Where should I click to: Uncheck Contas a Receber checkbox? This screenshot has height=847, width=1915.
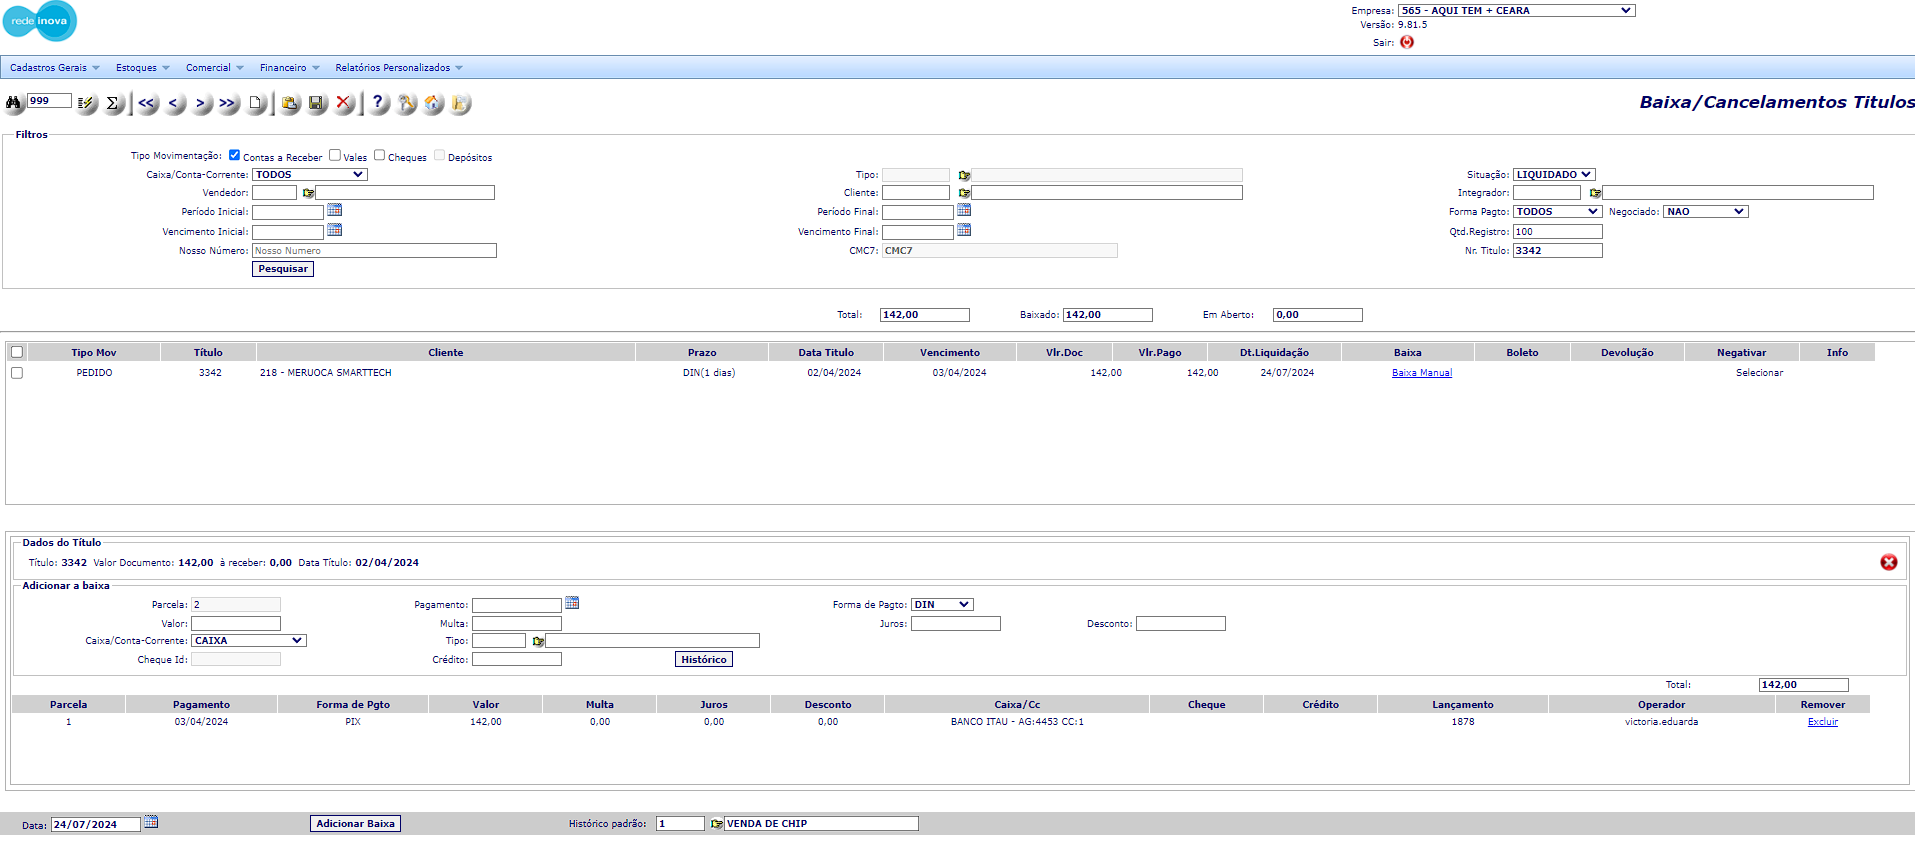(234, 155)
